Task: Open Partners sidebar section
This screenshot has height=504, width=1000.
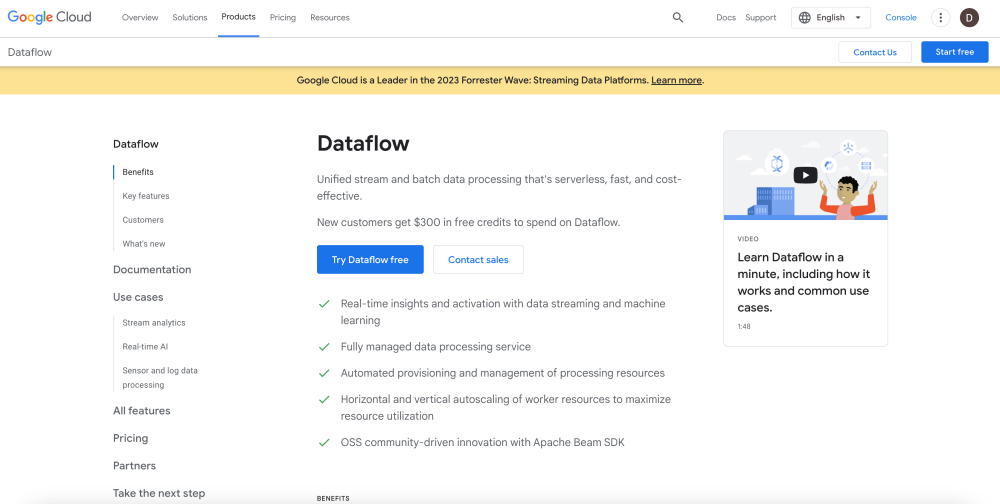Action: point(135,466)
